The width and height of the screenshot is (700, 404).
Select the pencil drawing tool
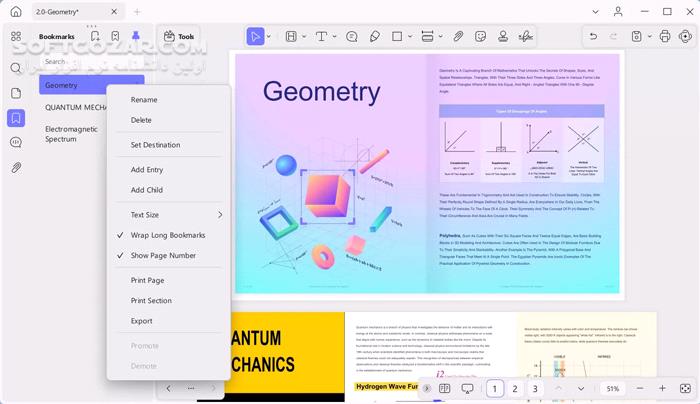[x=375, y=37]
